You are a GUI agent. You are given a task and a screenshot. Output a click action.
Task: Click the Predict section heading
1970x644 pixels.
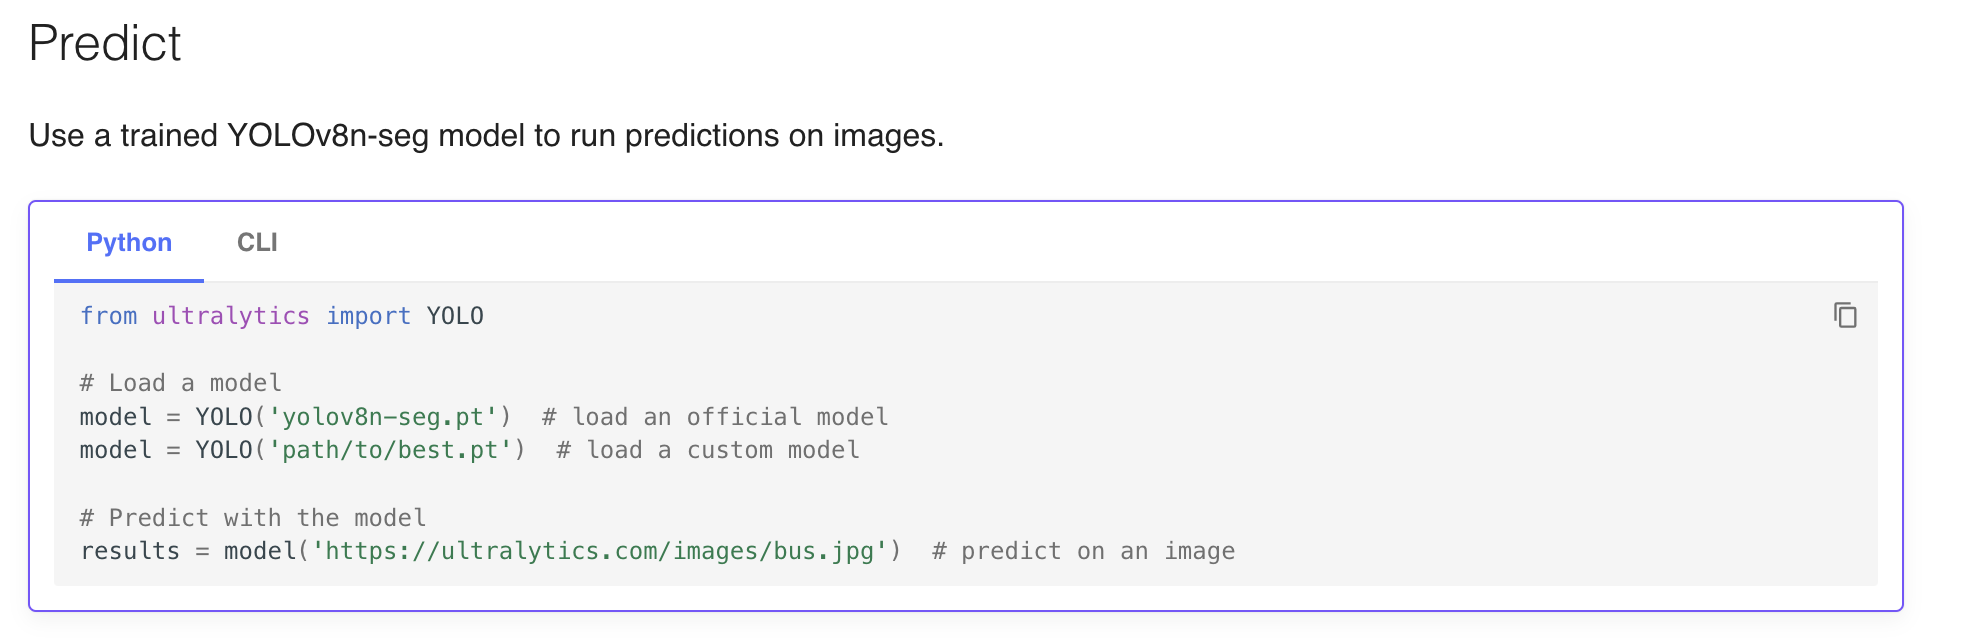pyautogui.click(x=105, y=43)
